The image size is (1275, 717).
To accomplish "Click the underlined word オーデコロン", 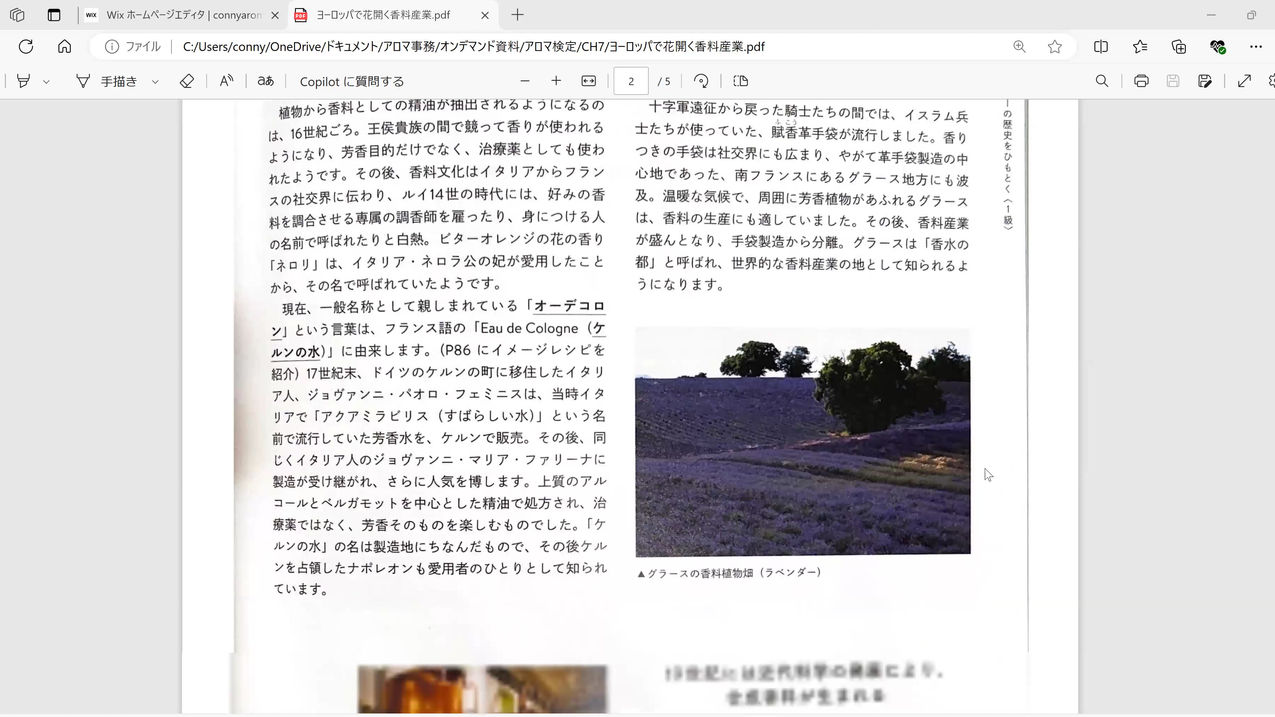I will click(x=570, y=306).
